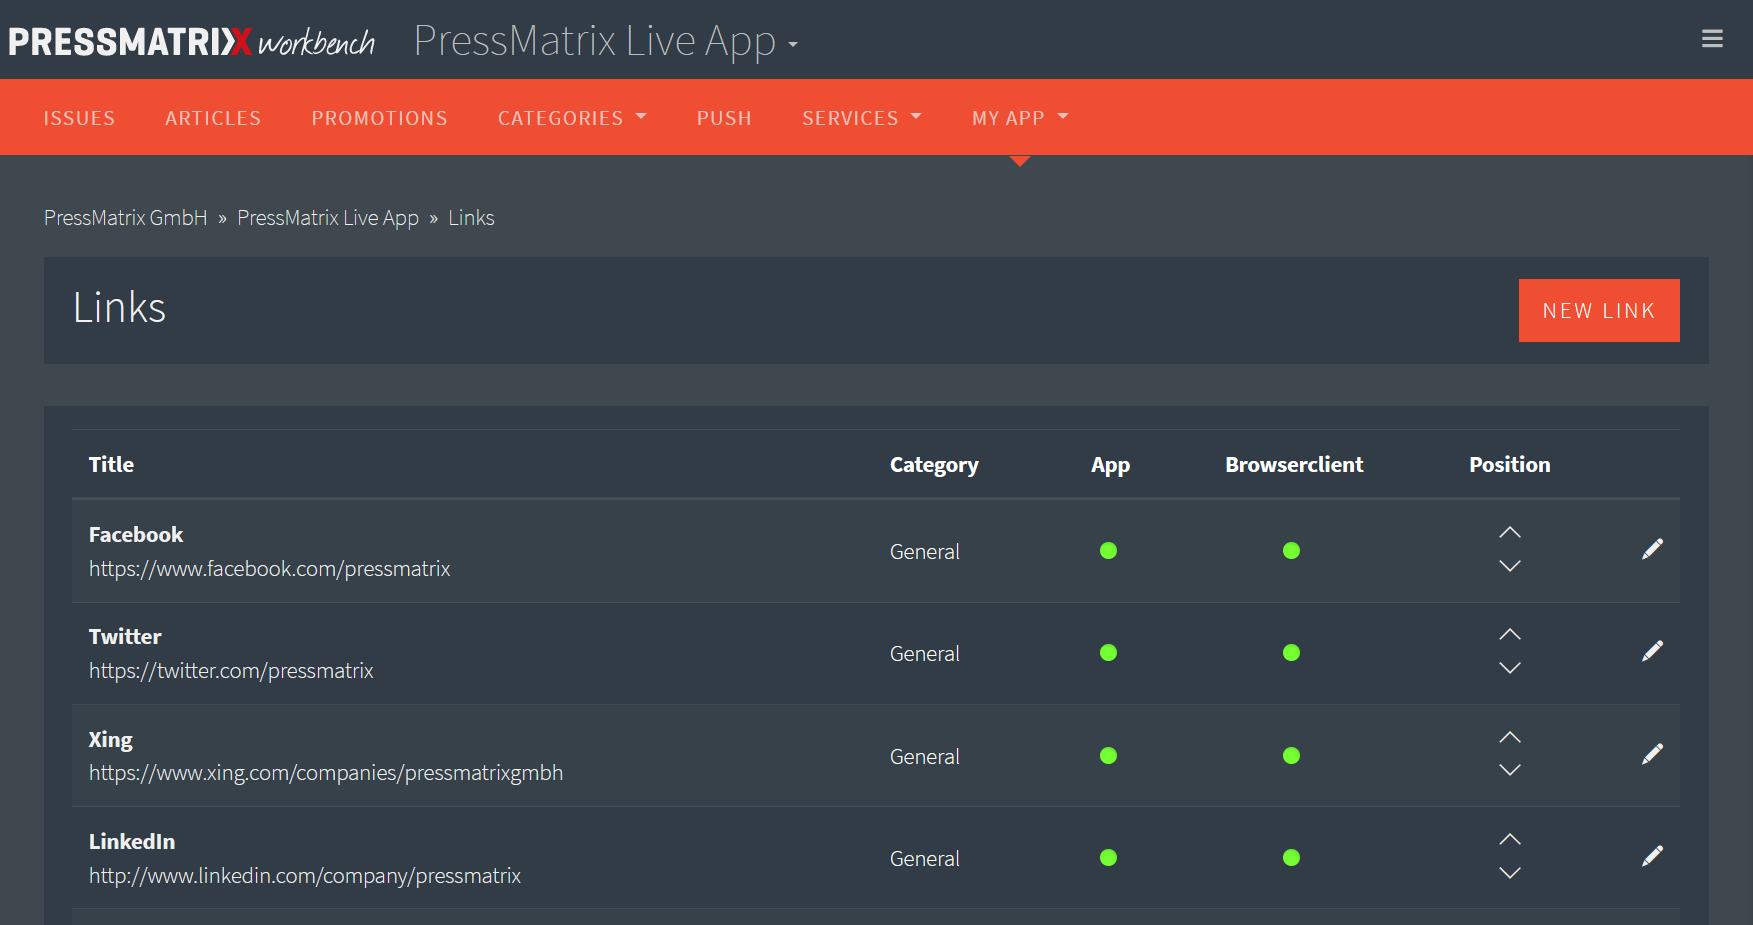Click the Links breadcrumb

tap(471, 218)
